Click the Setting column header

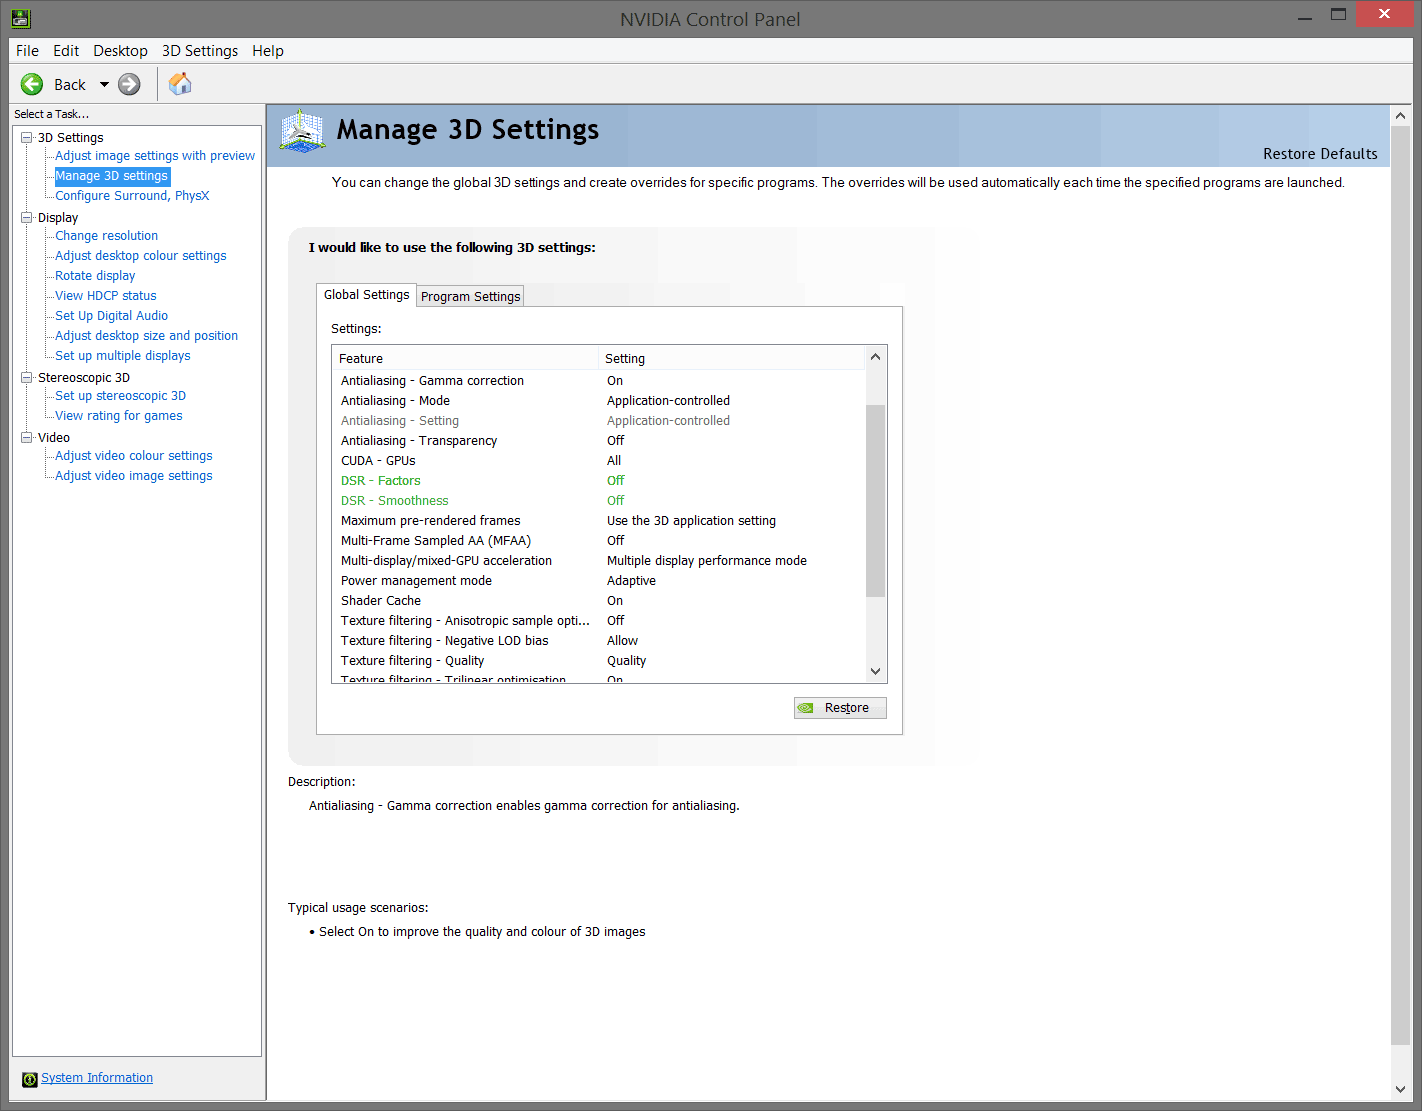click(731, 358)
